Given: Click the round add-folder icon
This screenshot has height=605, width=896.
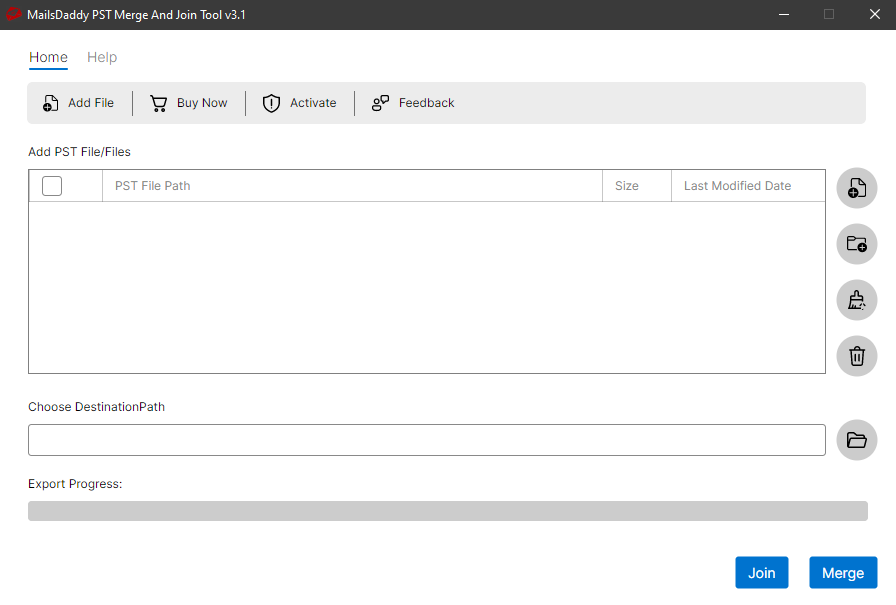Looking at the screenshot, I should 857,244.
